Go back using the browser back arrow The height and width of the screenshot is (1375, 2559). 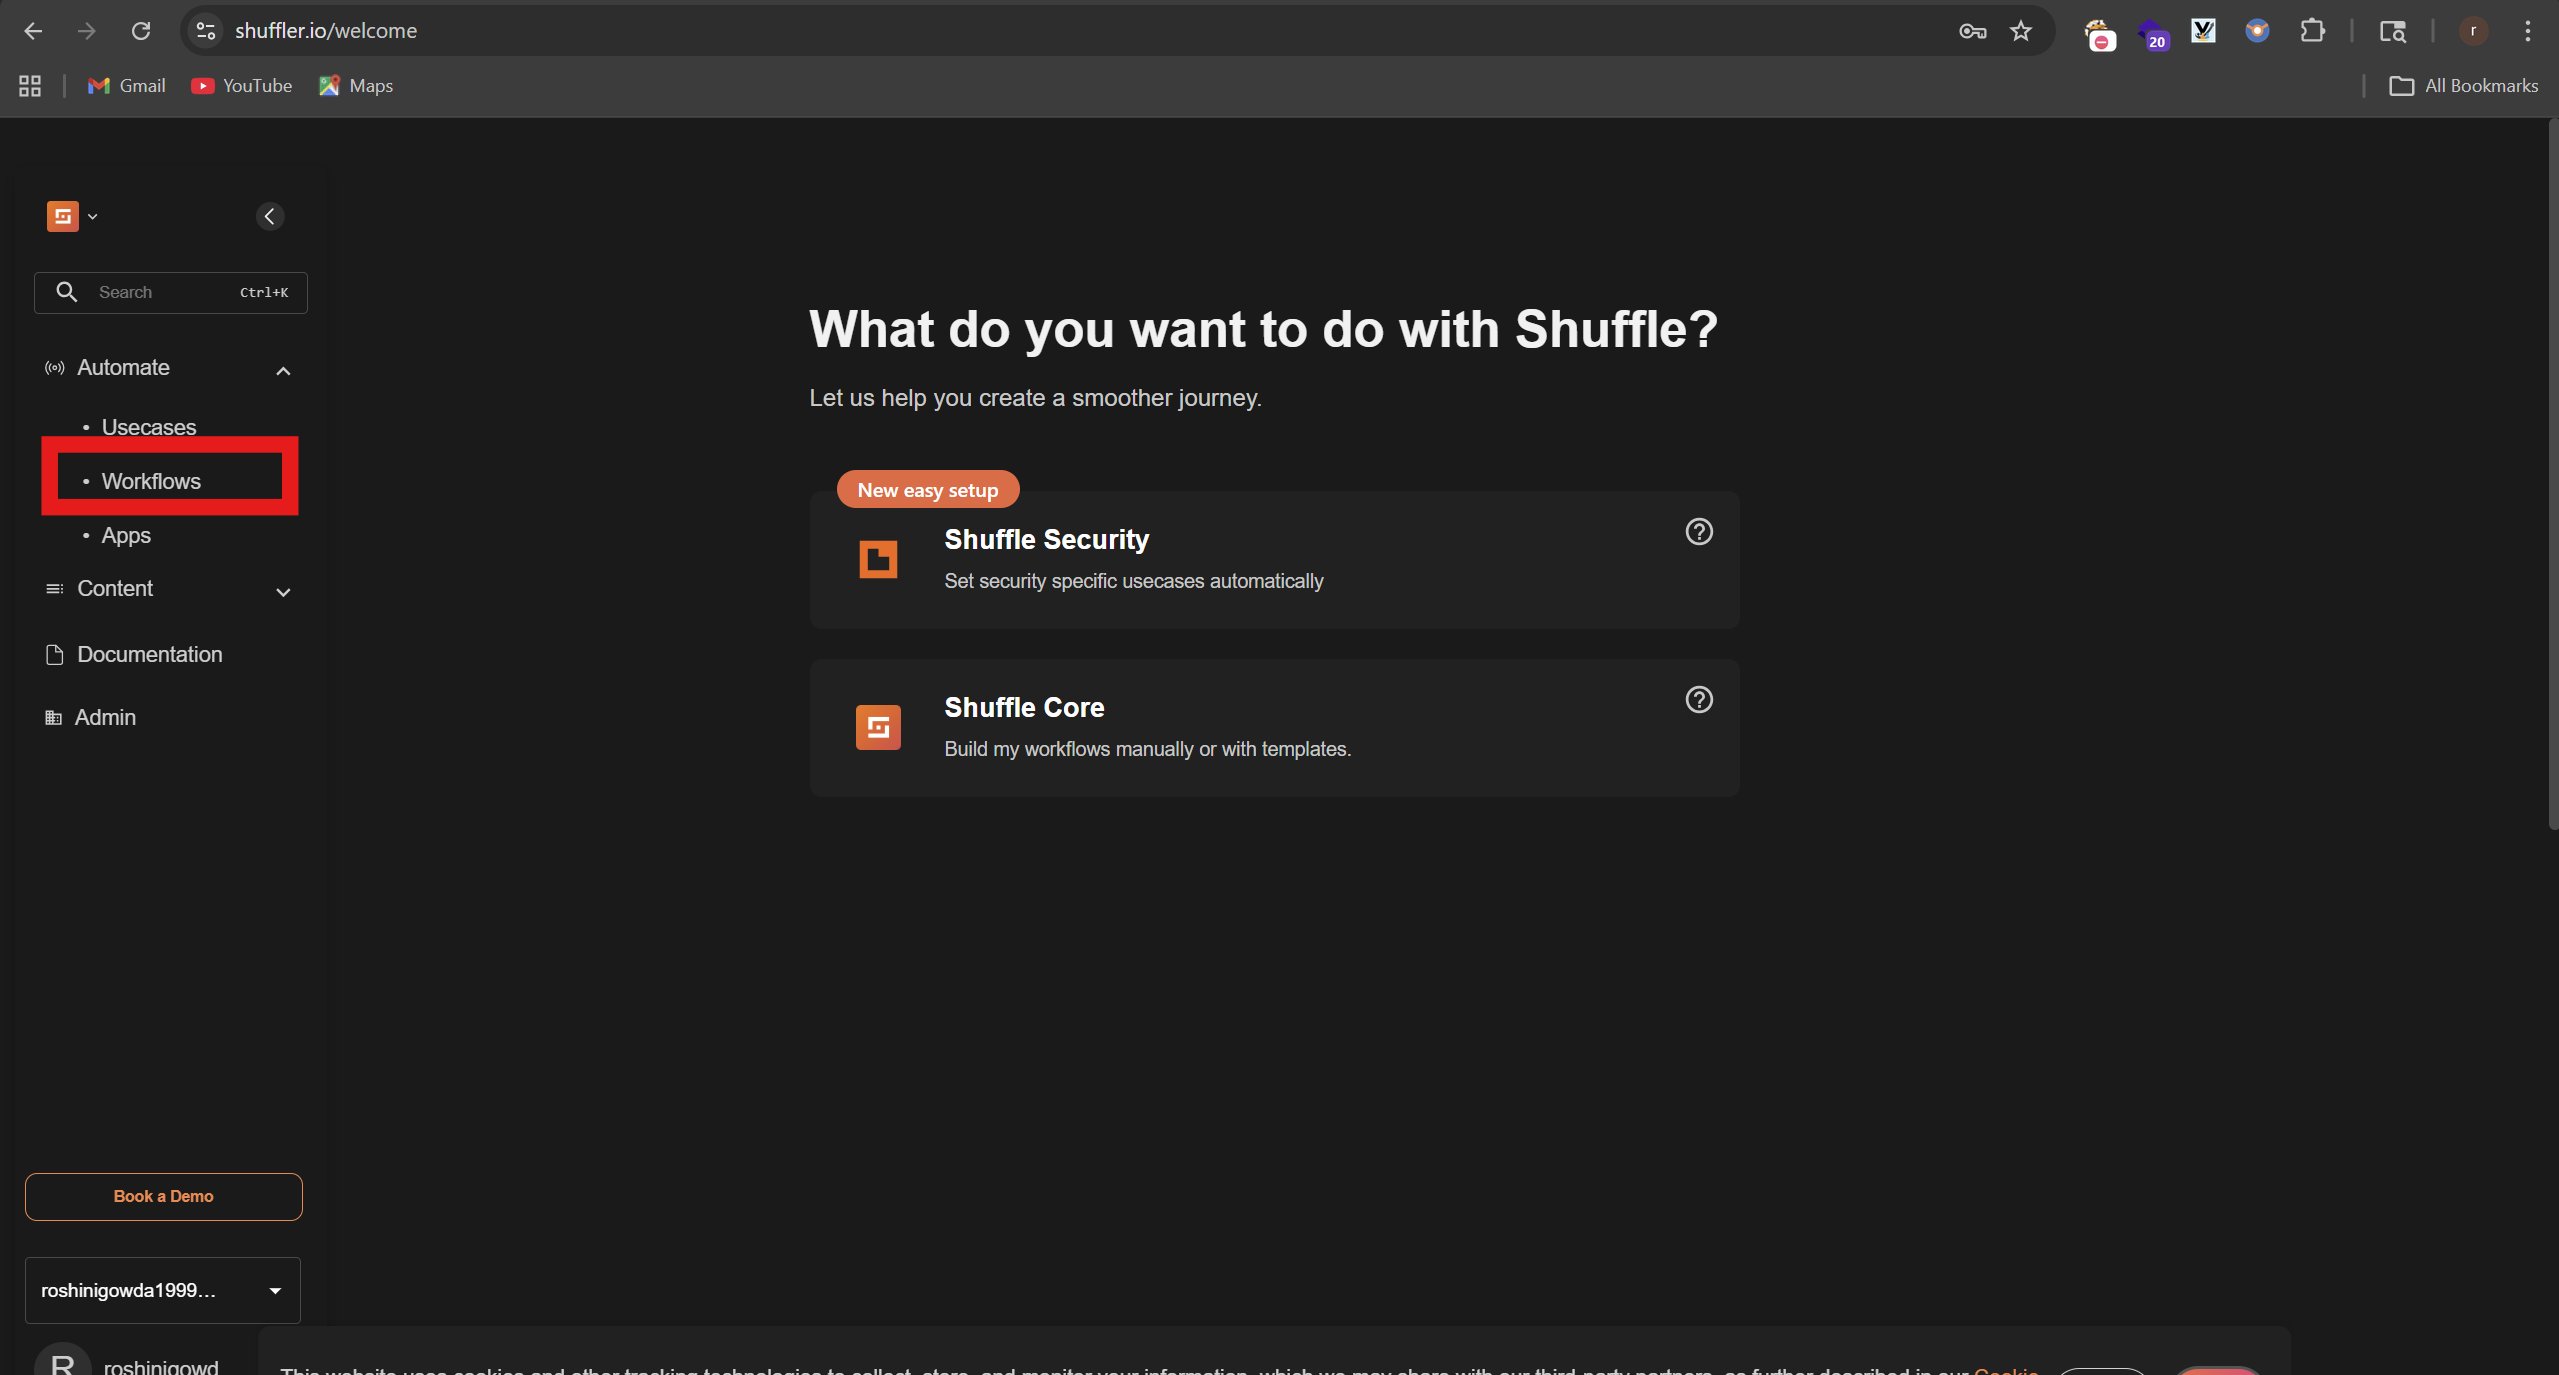click(33, 31)
